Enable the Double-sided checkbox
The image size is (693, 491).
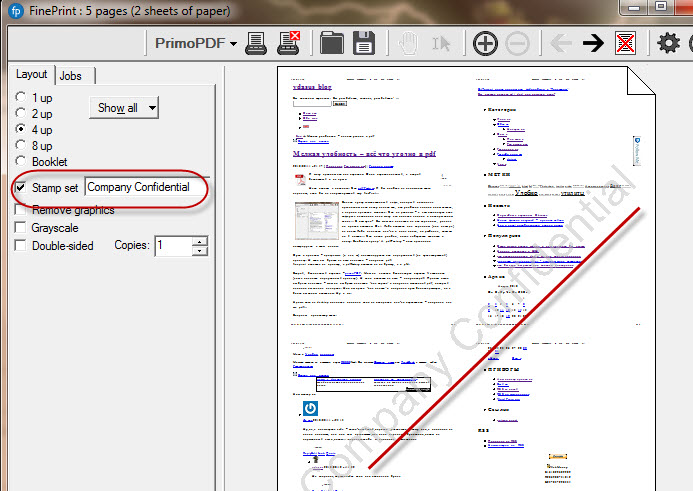21,246
